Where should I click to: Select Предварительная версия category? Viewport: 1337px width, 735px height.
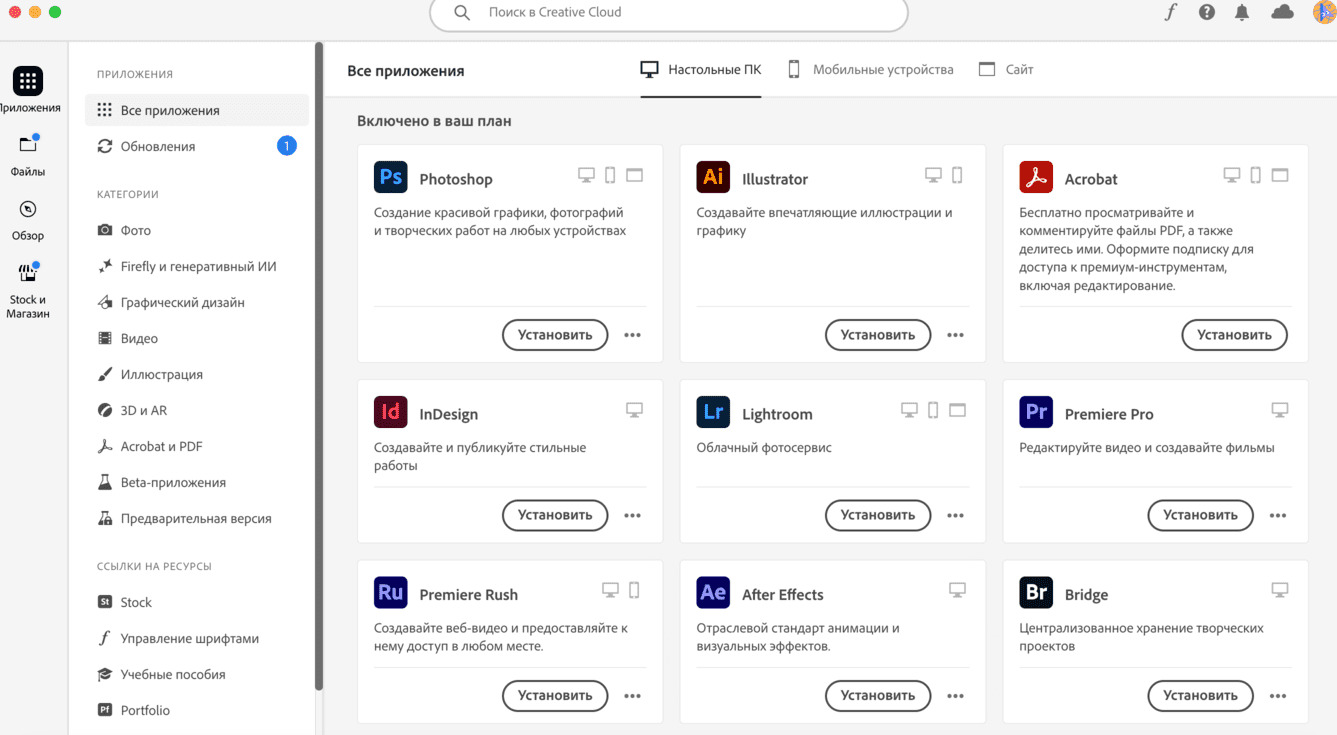[196, 518]
